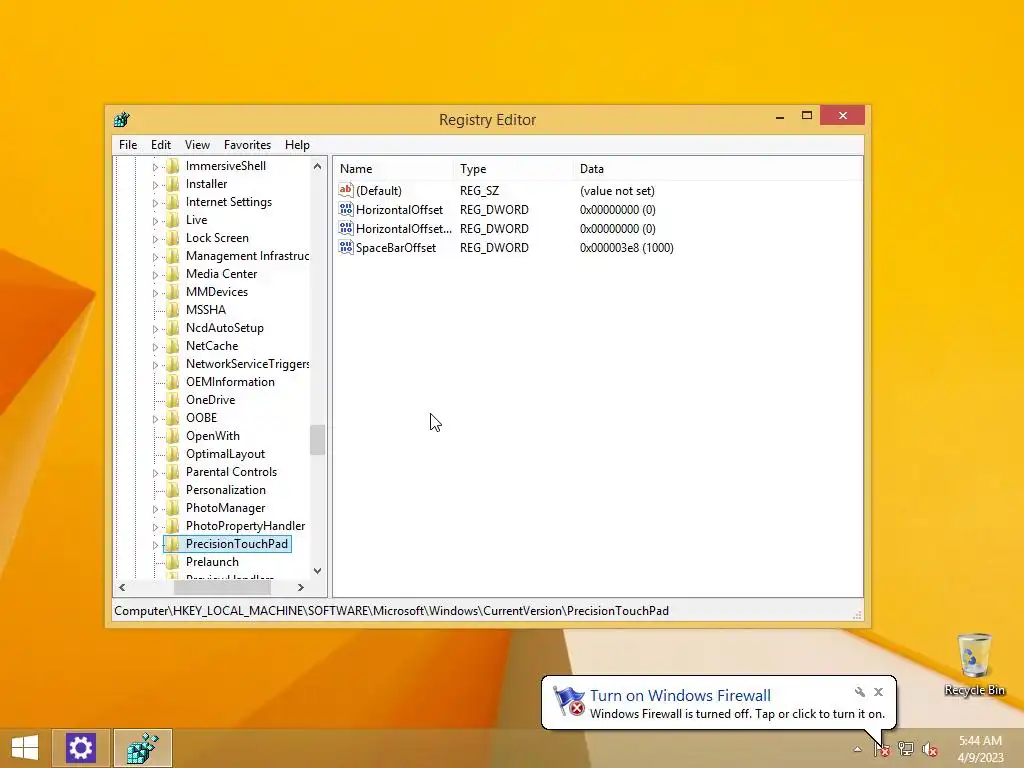Select the SpaceBarOffset value name
The image size is (1024, 768).
[396, 248]
